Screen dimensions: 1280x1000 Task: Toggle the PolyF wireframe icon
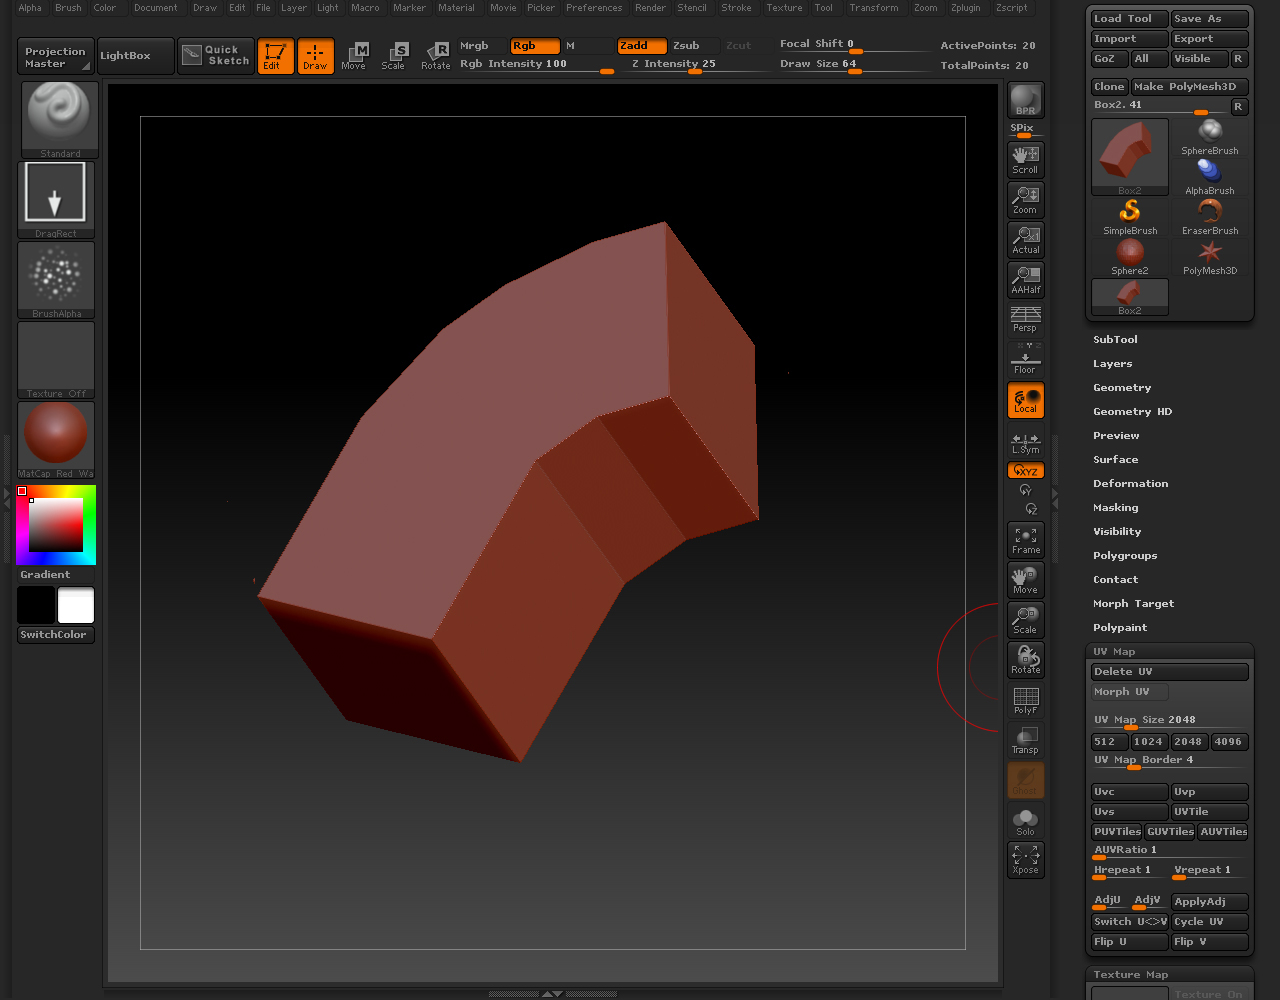coord(1025,700)
